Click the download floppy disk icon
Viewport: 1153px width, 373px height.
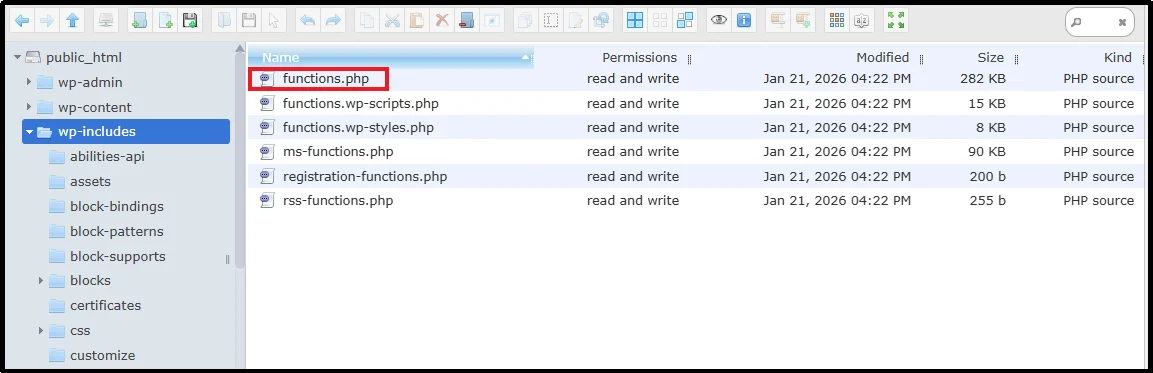pos(249,21)
